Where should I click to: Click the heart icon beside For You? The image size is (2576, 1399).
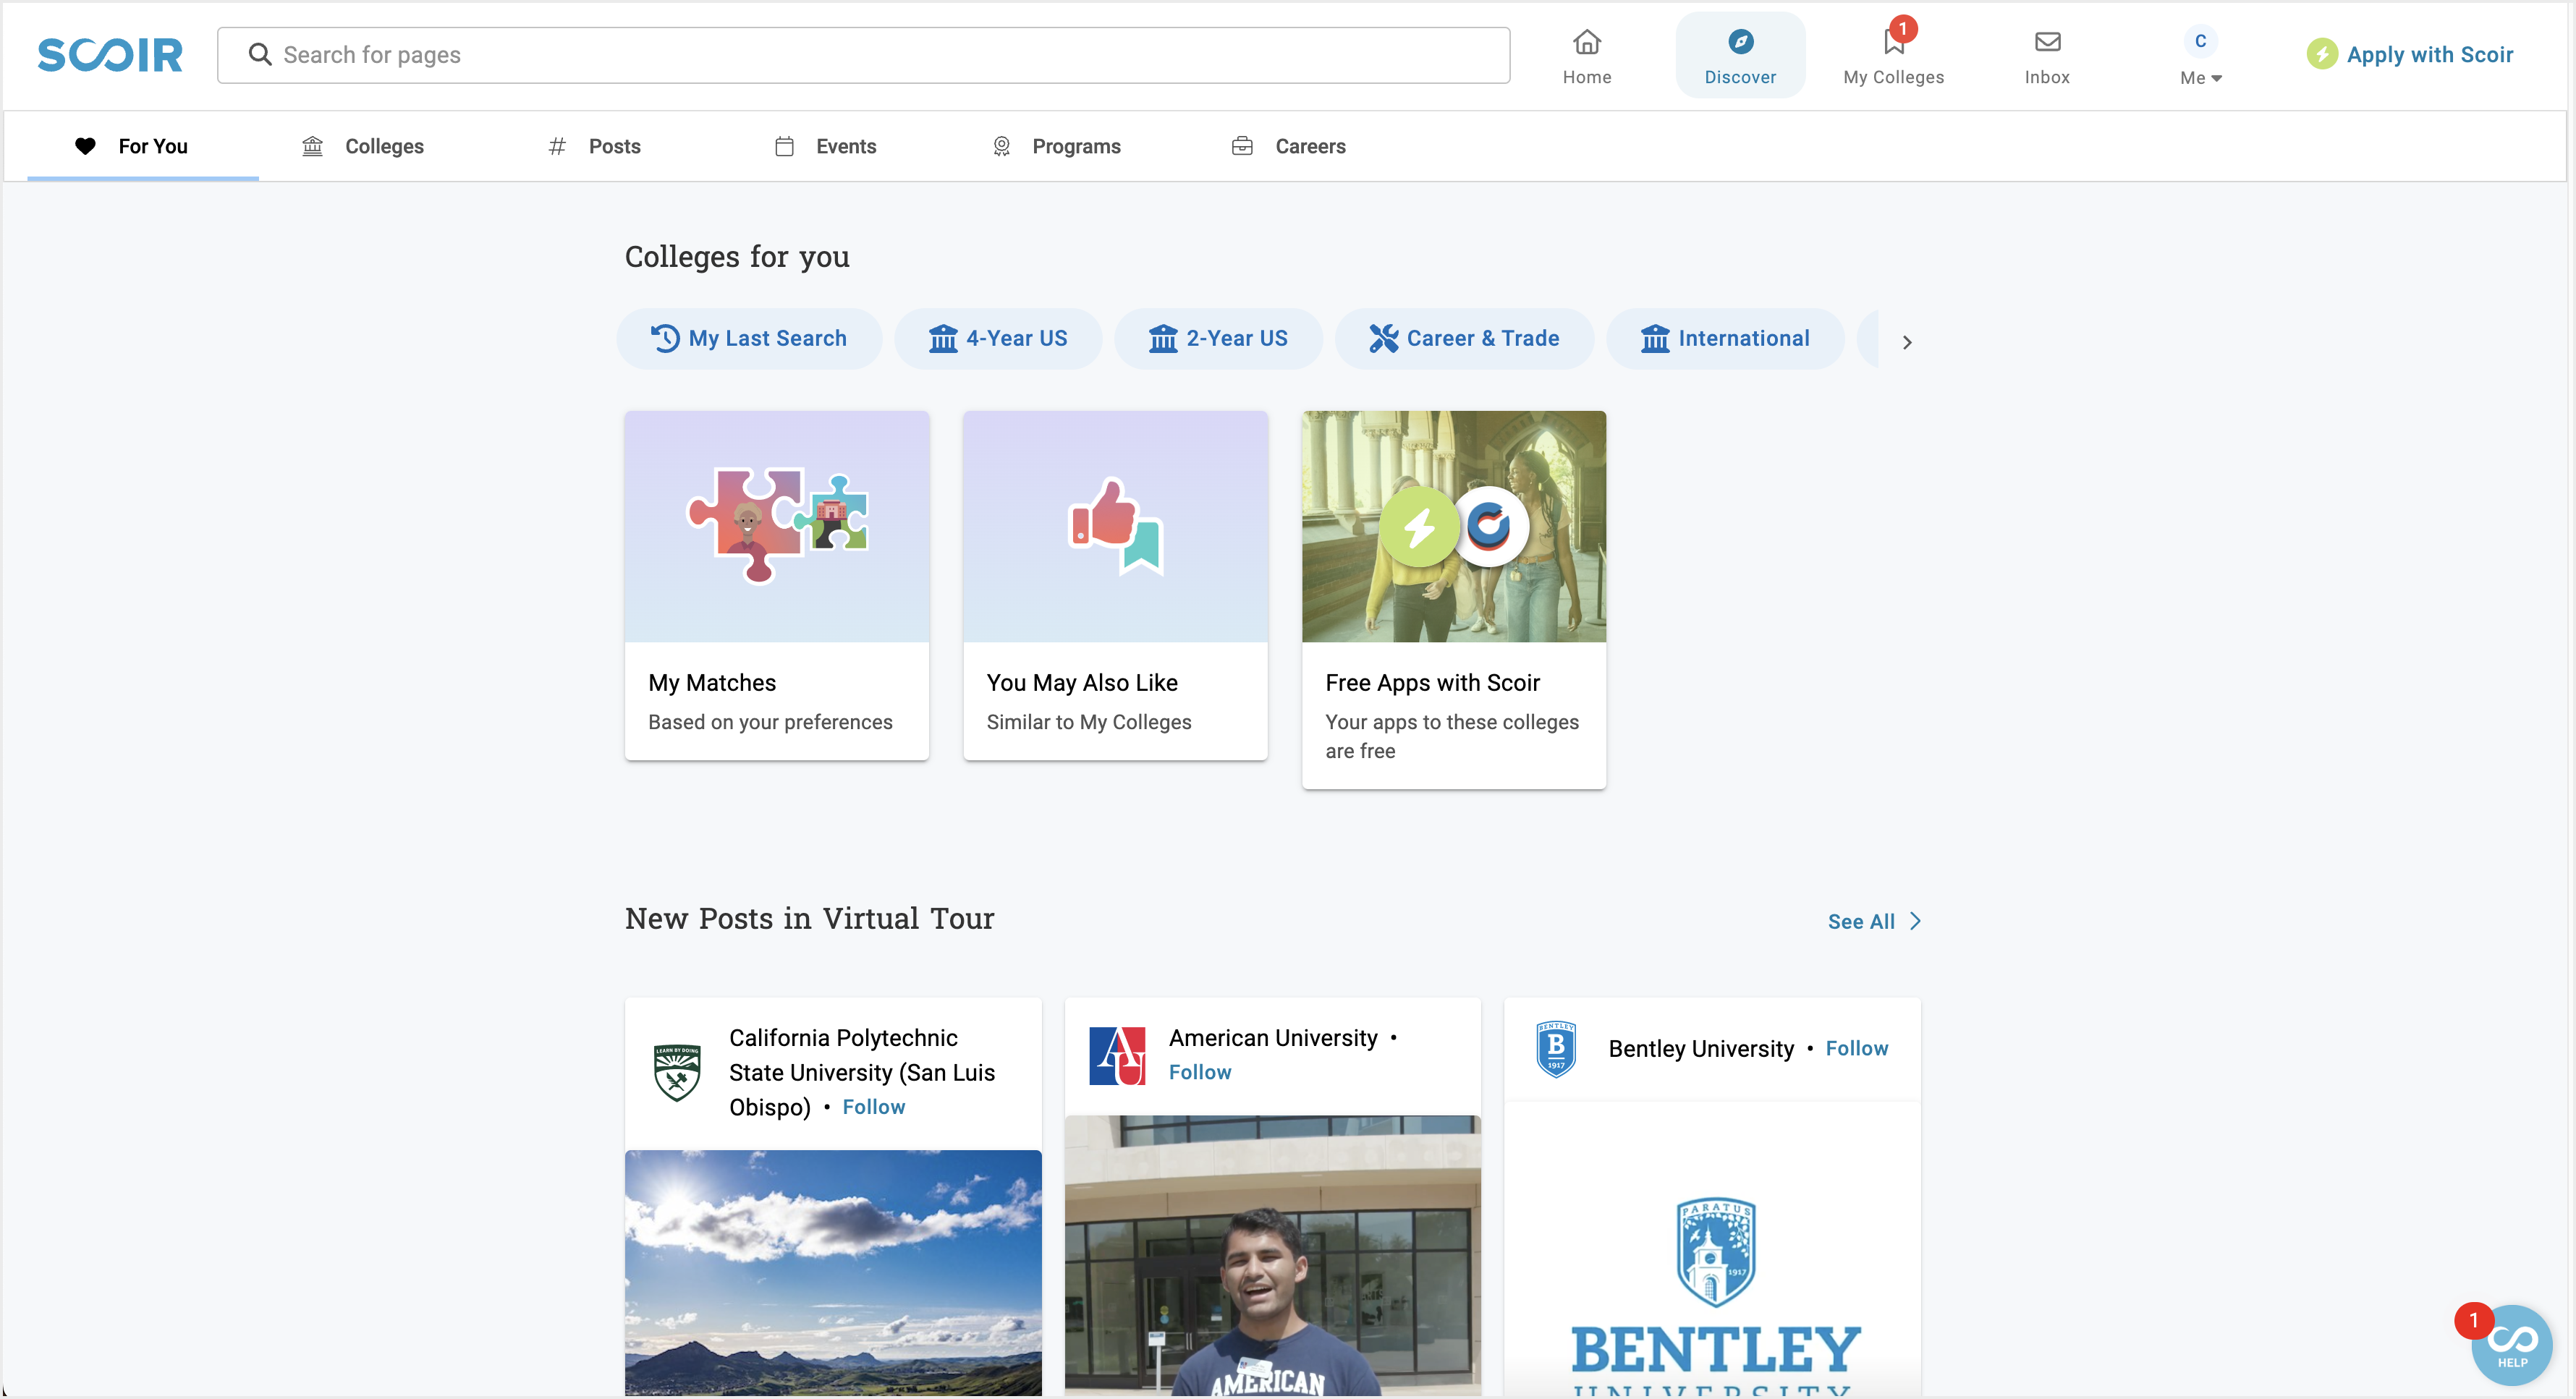tap(85, 146)
